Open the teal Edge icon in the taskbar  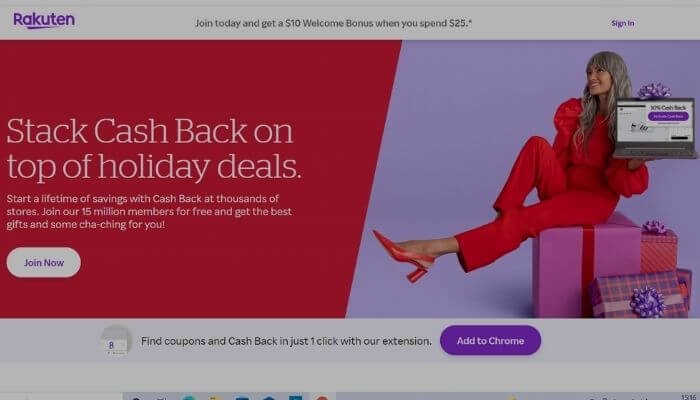(189, 397)
